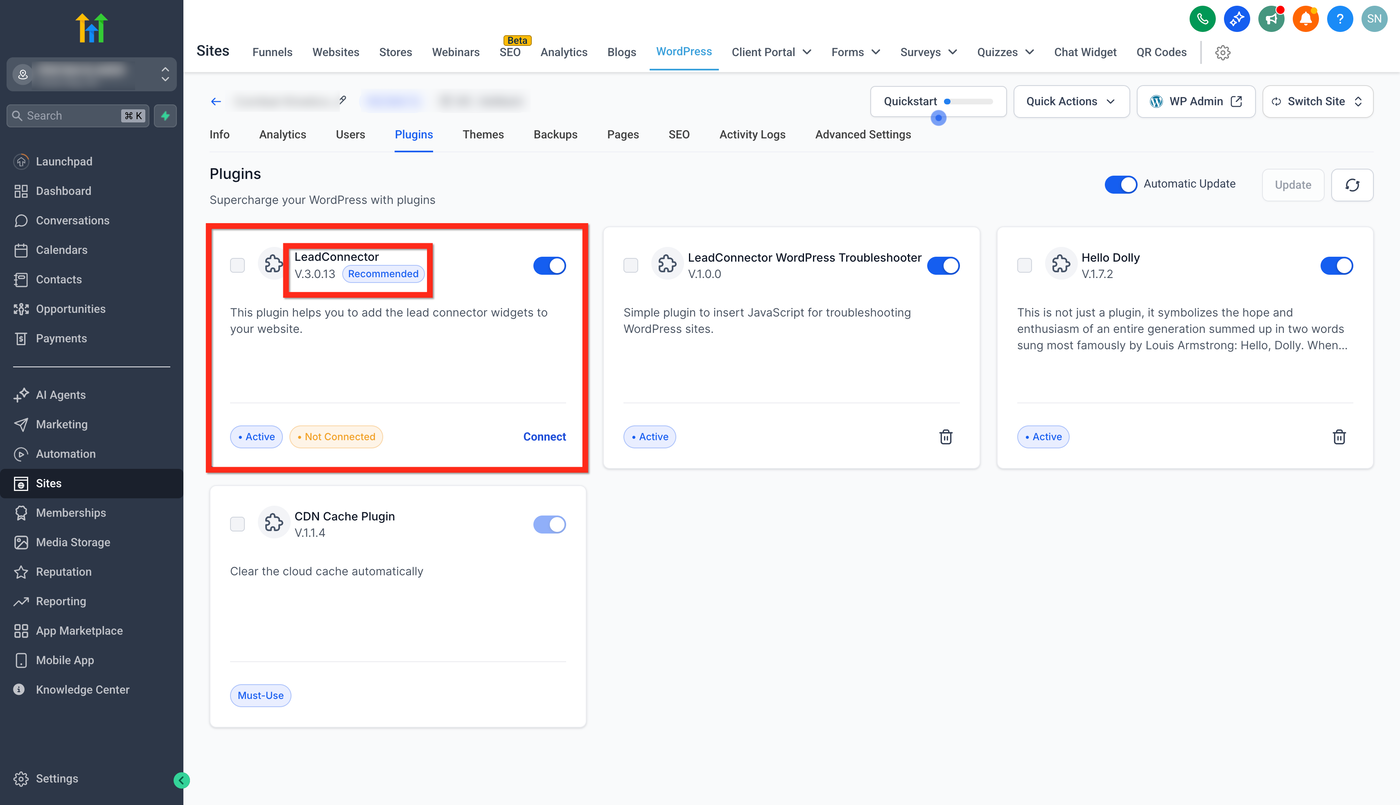Toggle the LeadConnector plugin switch

click(550, 265)
